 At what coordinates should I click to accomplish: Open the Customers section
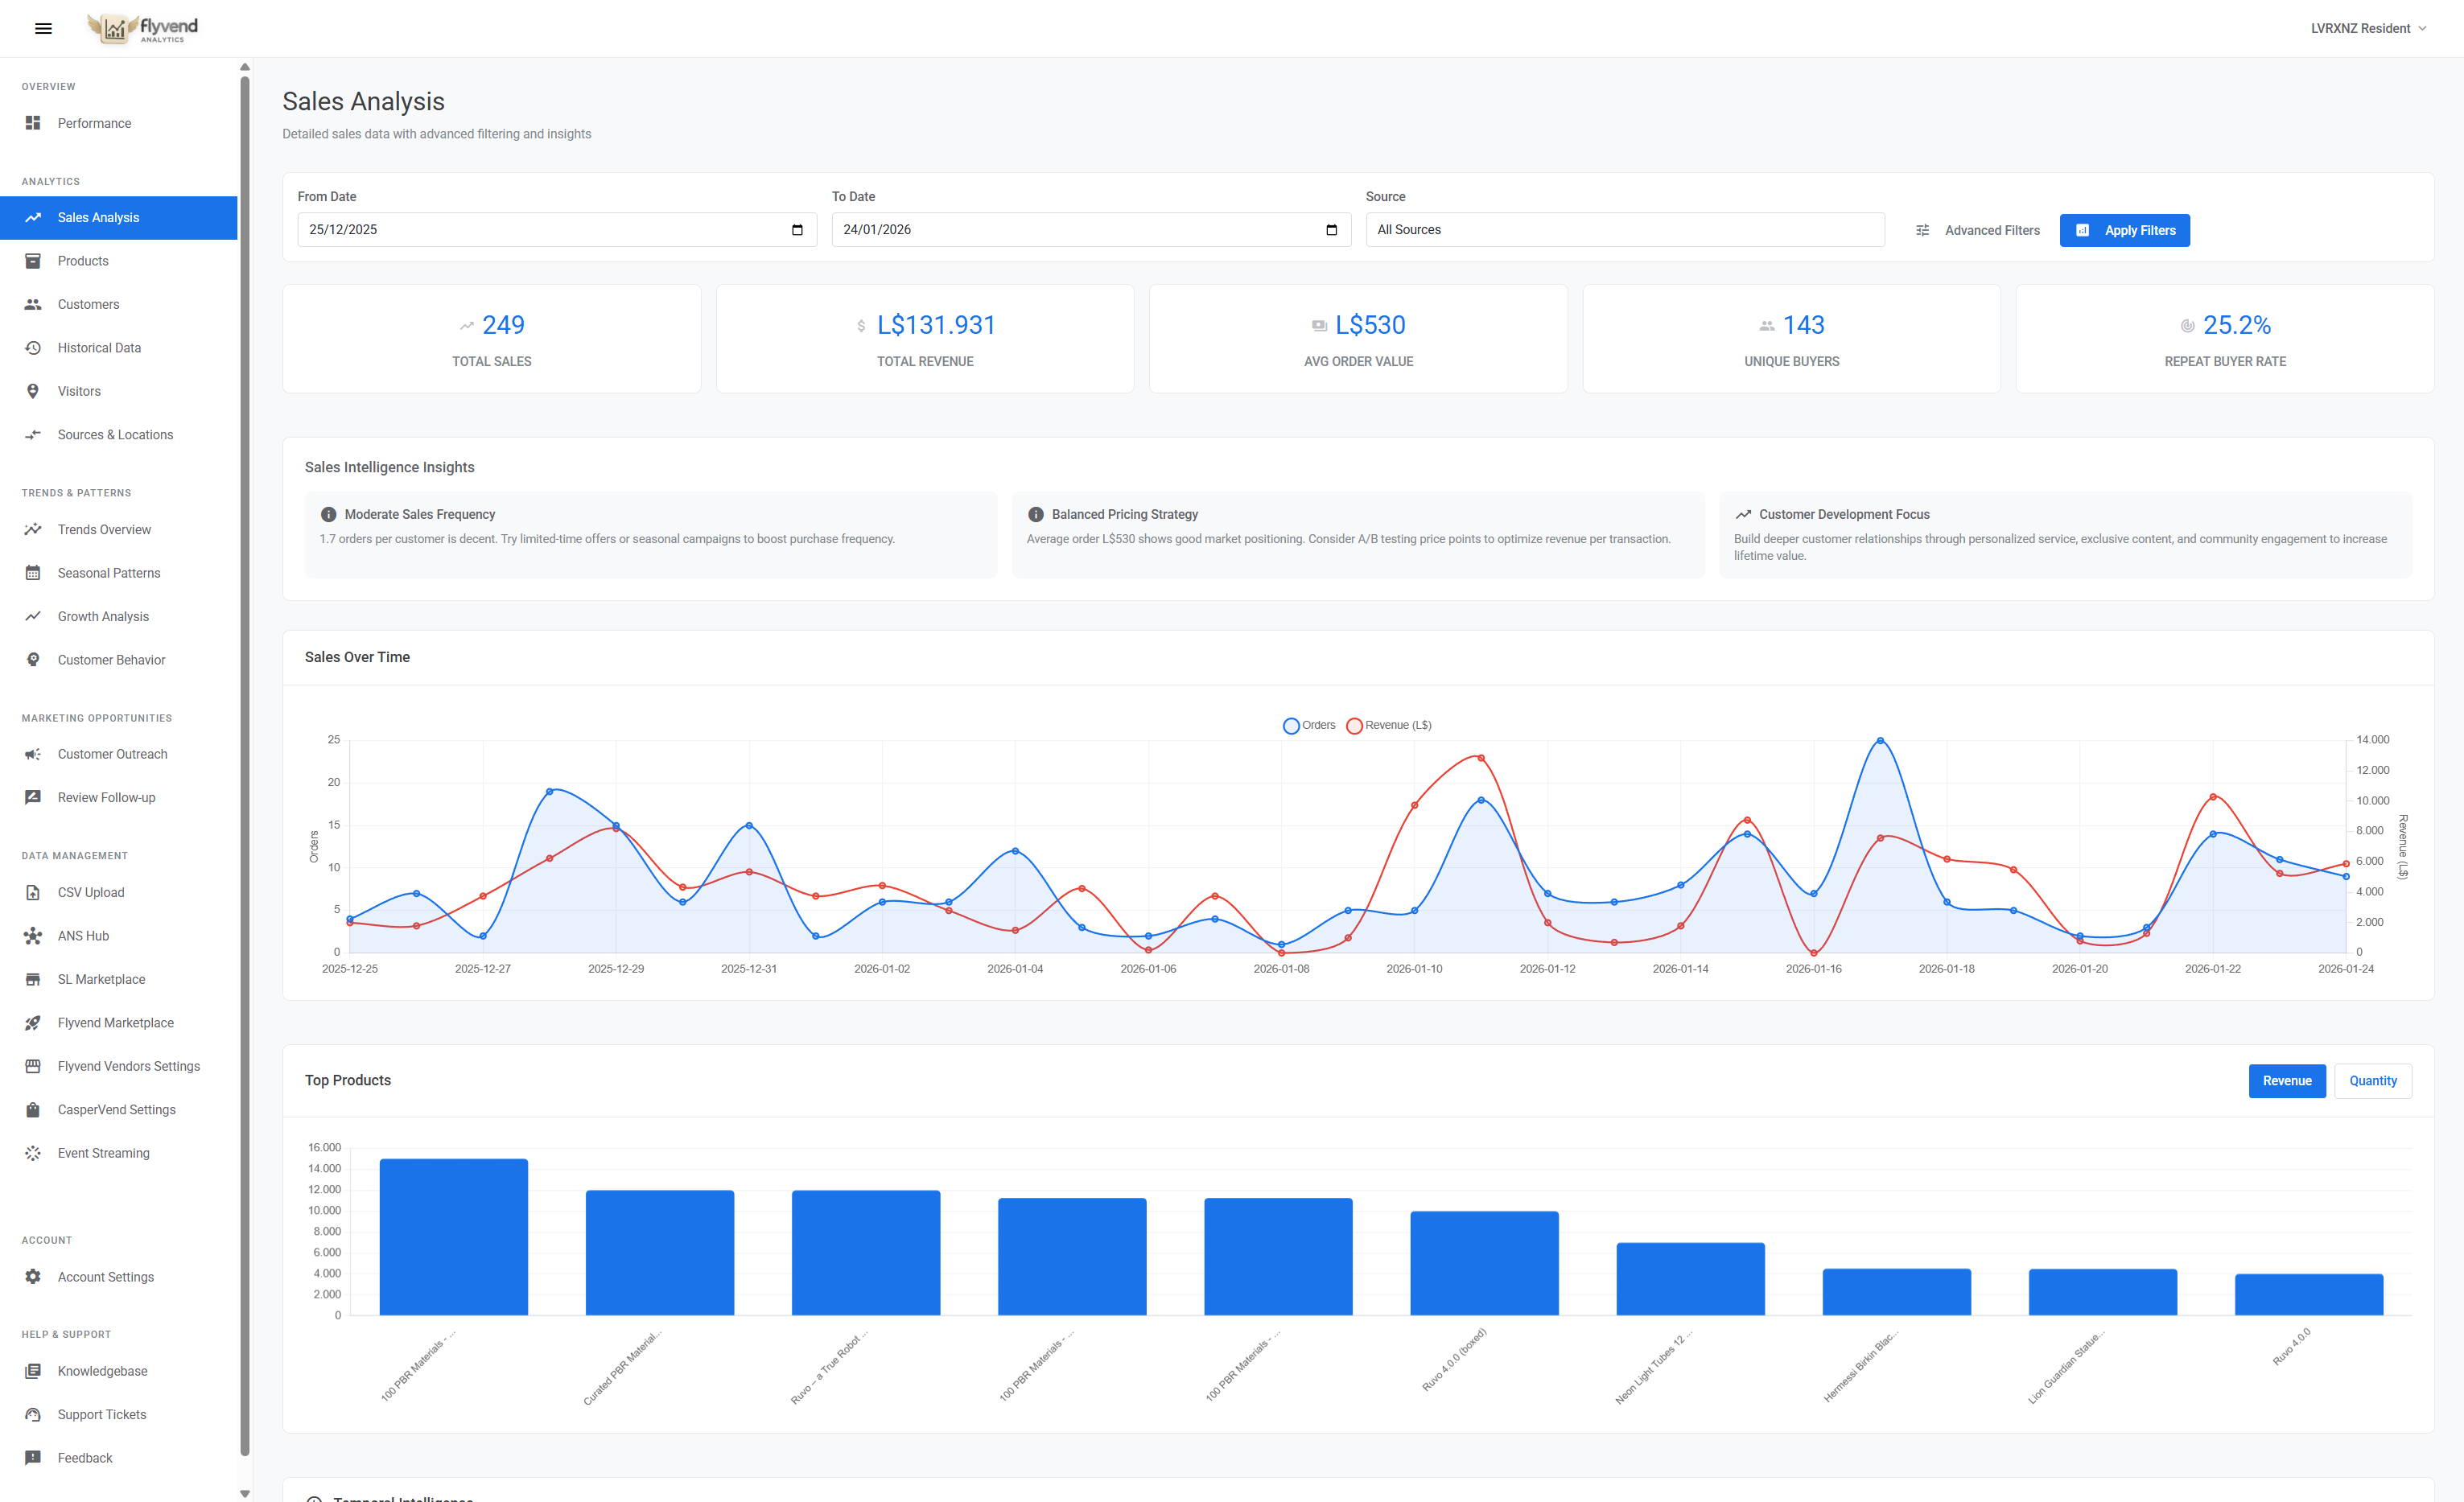88,304
